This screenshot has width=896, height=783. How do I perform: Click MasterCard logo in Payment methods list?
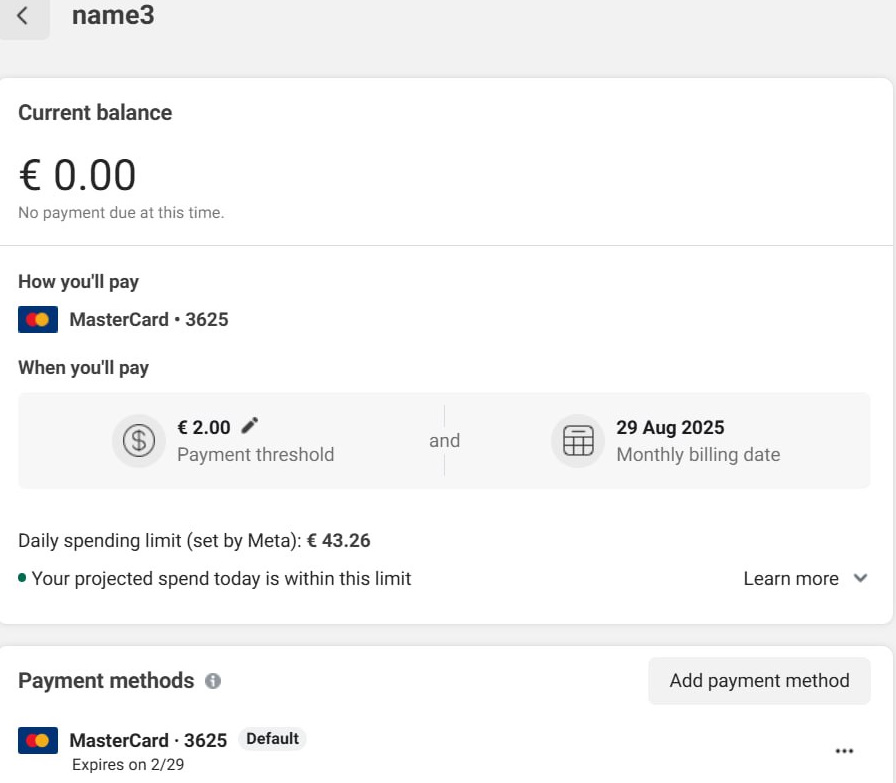[x=38, y=741]
